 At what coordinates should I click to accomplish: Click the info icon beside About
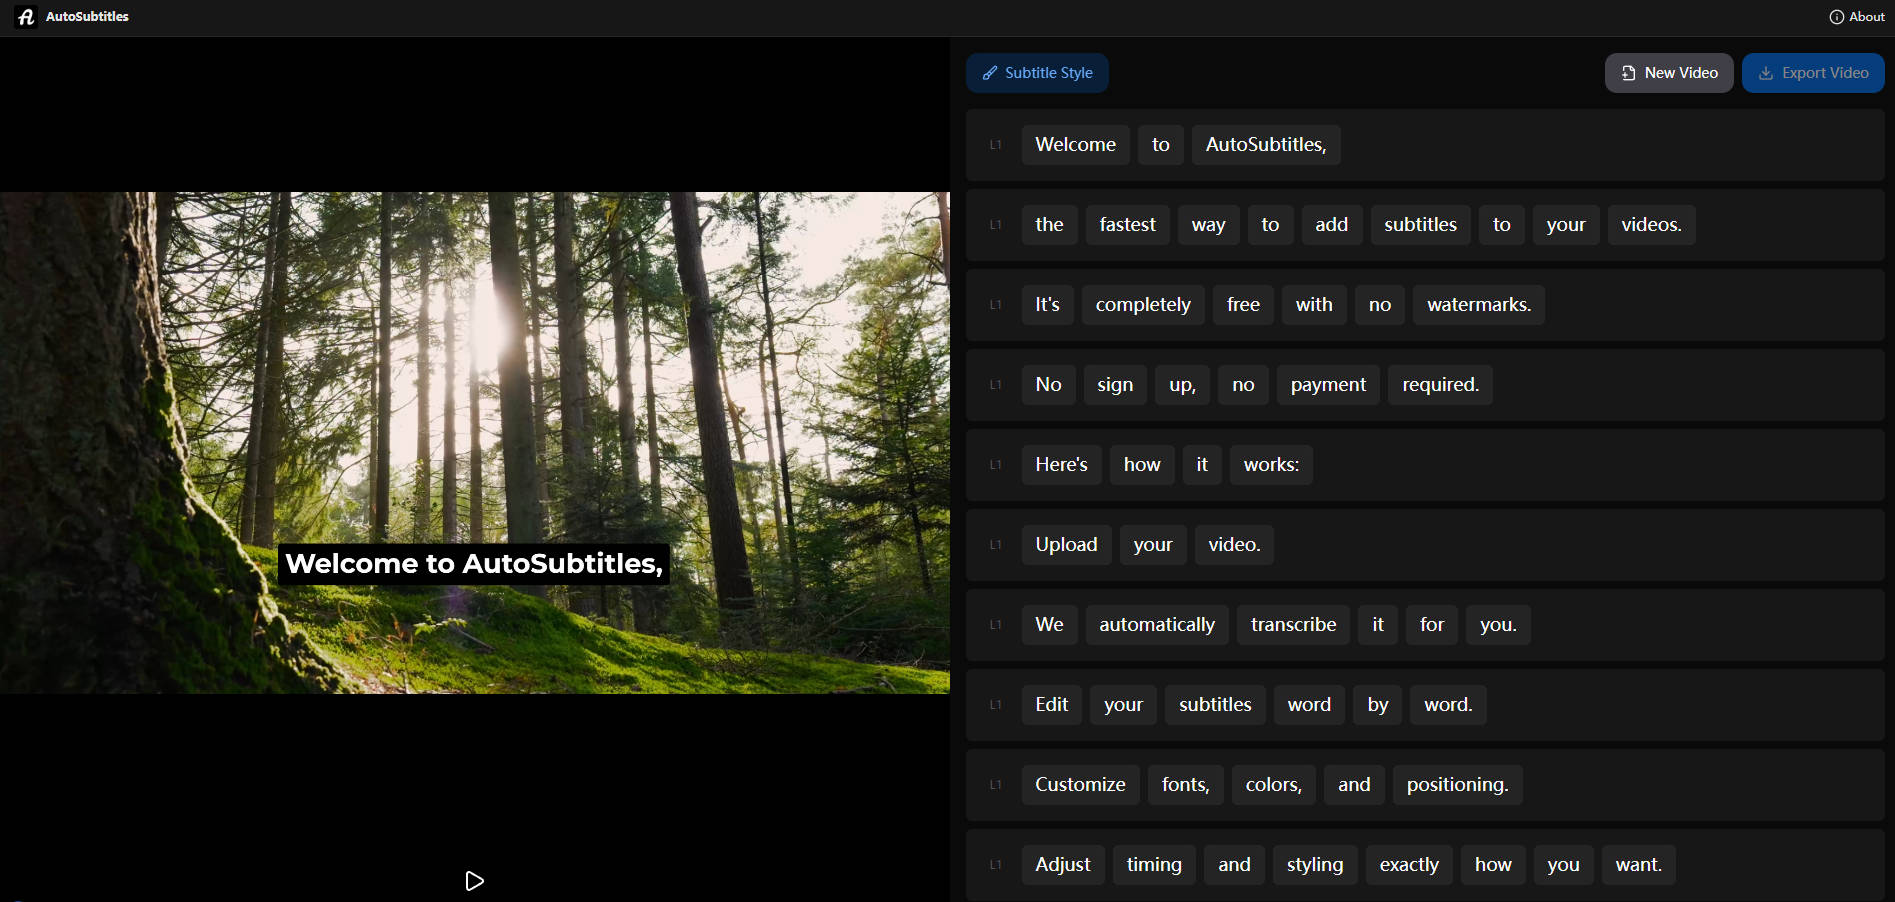(1837, 16)
